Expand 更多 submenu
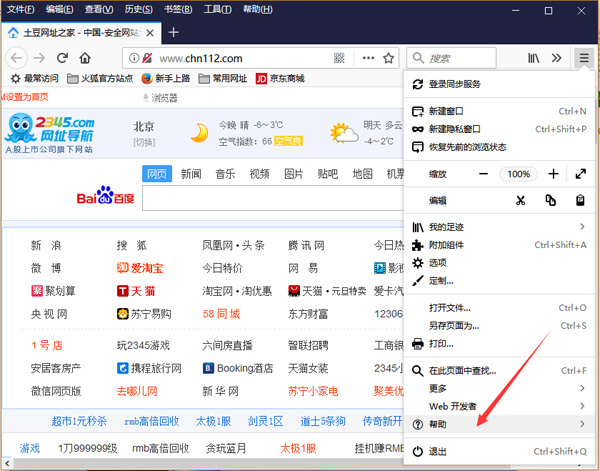 click(499, 388)
